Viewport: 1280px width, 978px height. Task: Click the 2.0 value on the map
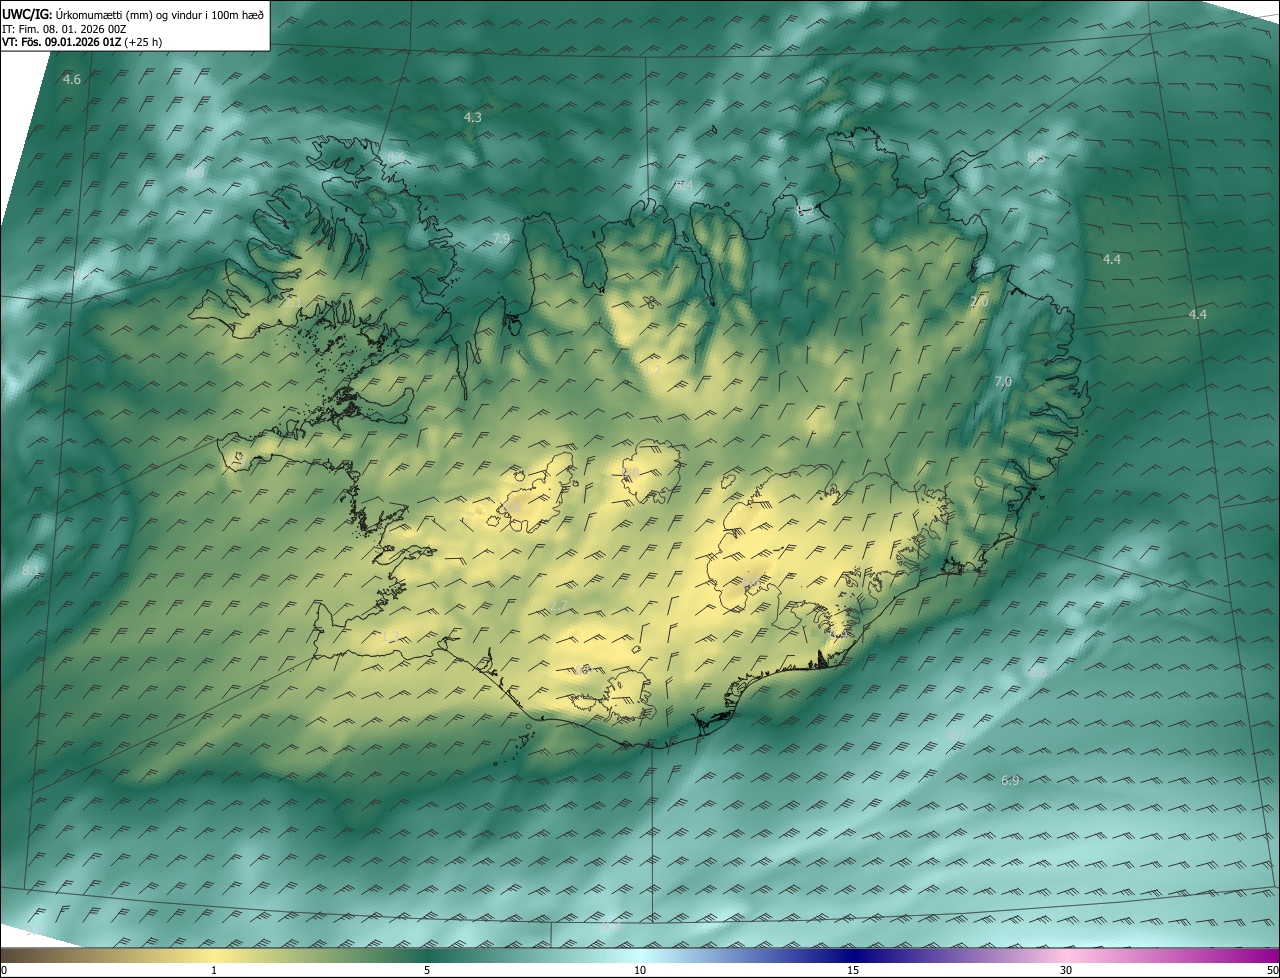tap(979, 301)
